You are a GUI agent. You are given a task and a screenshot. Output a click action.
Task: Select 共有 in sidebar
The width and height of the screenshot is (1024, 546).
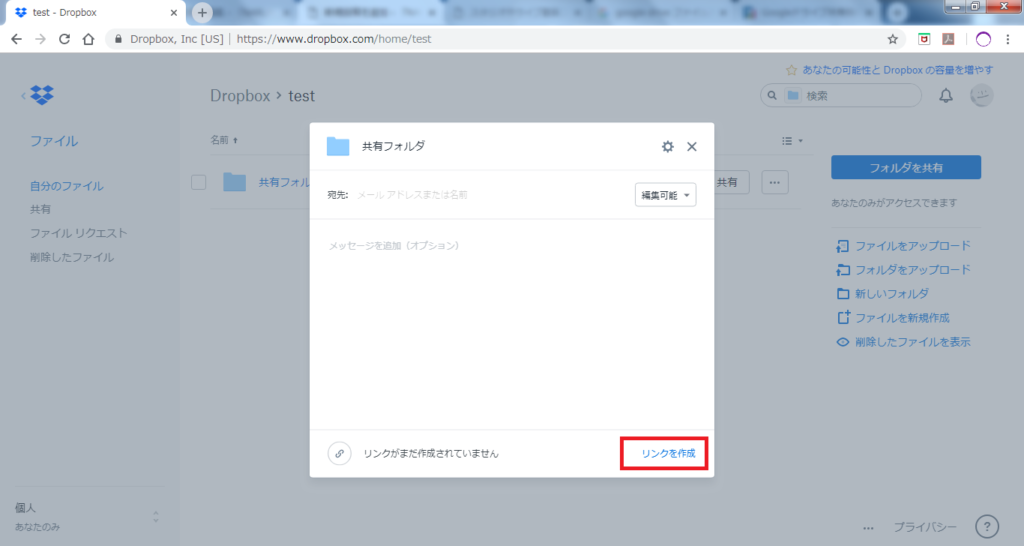[x=40, y=209]
